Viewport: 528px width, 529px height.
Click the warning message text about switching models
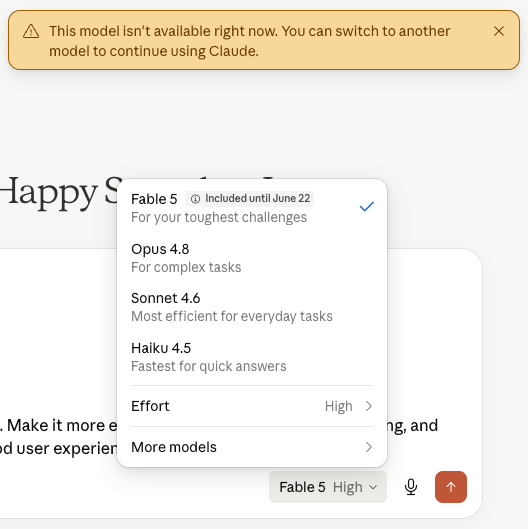tap(250, 41)
